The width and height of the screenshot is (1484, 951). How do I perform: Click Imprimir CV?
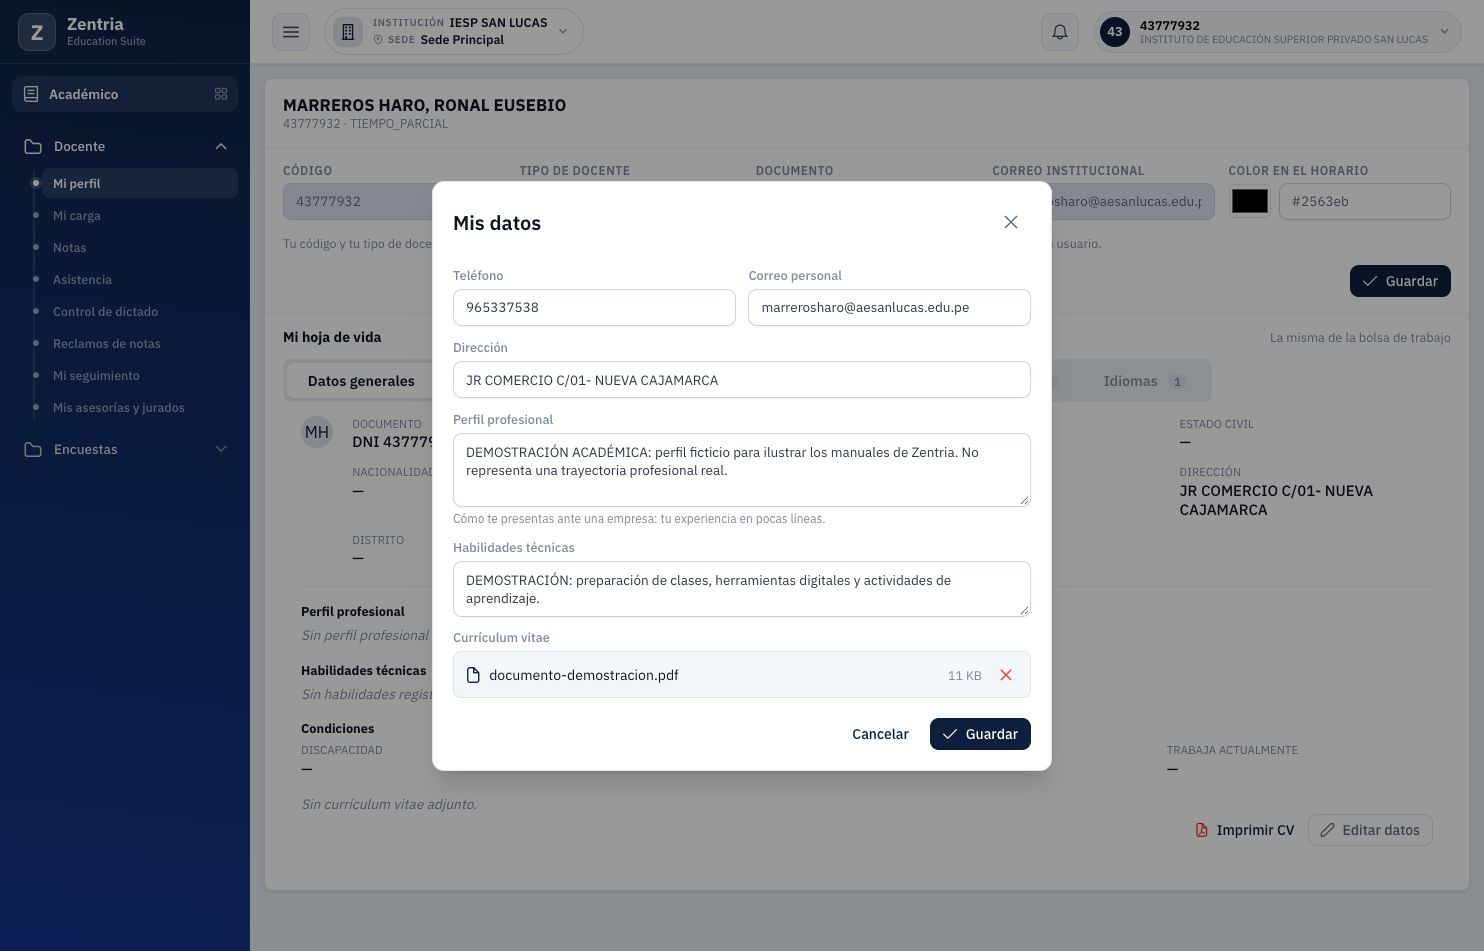[x=1244, y=830]
